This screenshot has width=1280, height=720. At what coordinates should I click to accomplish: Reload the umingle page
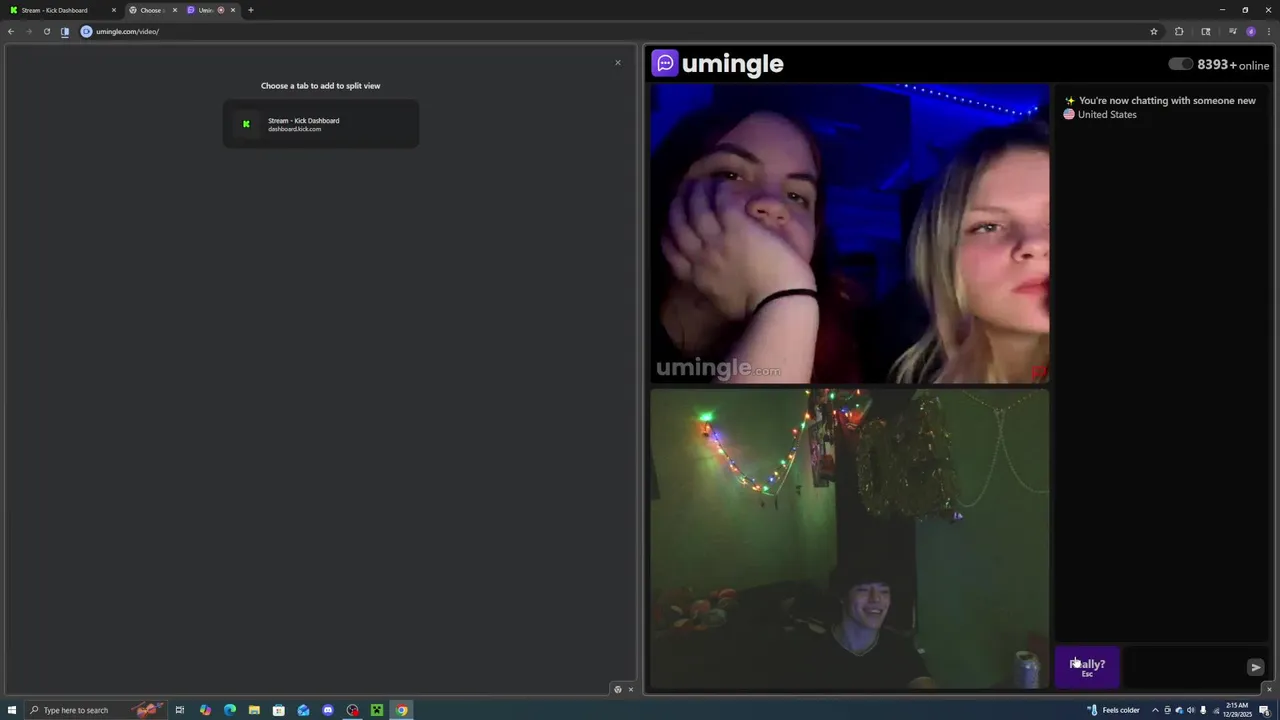pyautogui.click(x=46, y=31)
